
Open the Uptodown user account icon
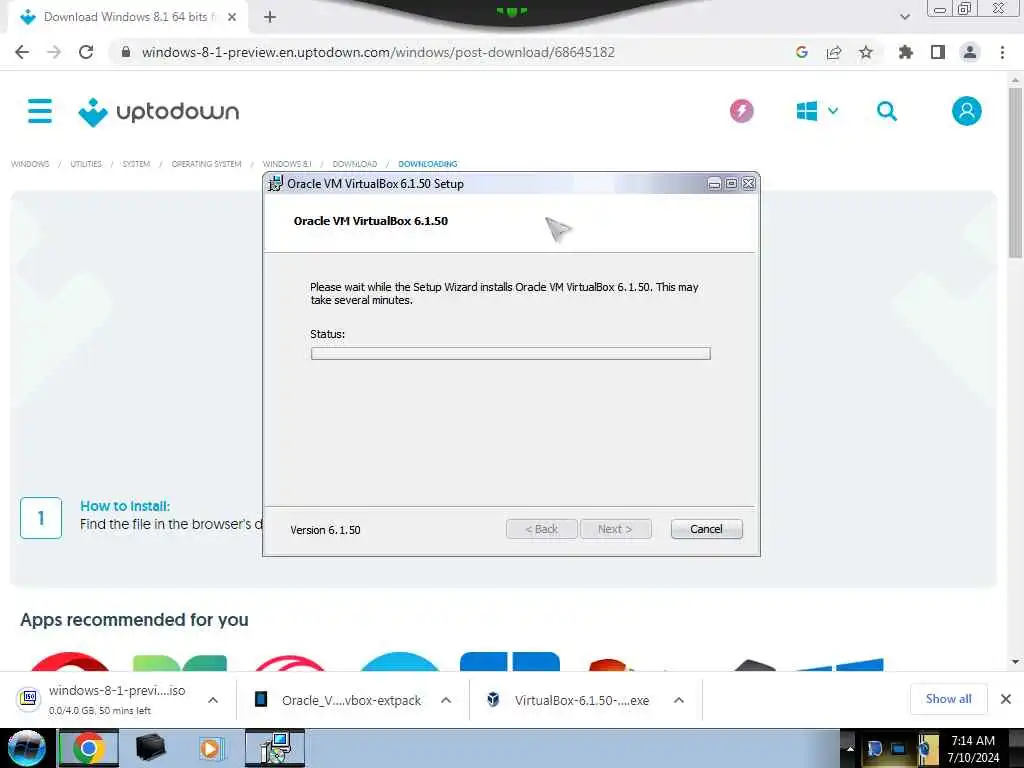967,111
